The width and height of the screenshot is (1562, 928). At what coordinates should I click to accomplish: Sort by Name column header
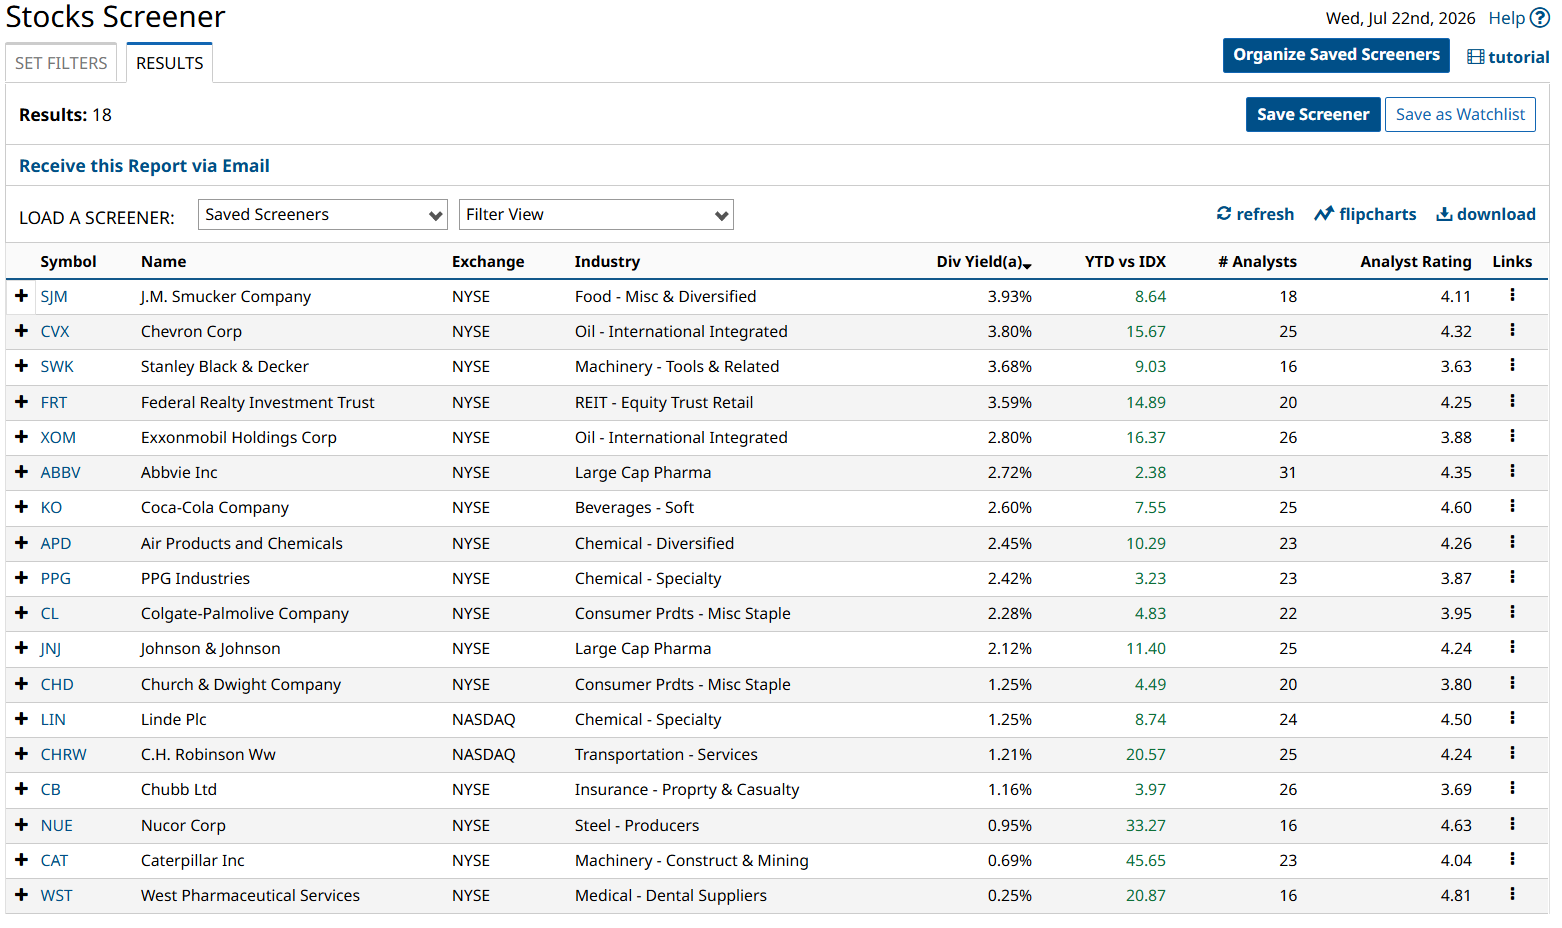(x=163, y=262)
